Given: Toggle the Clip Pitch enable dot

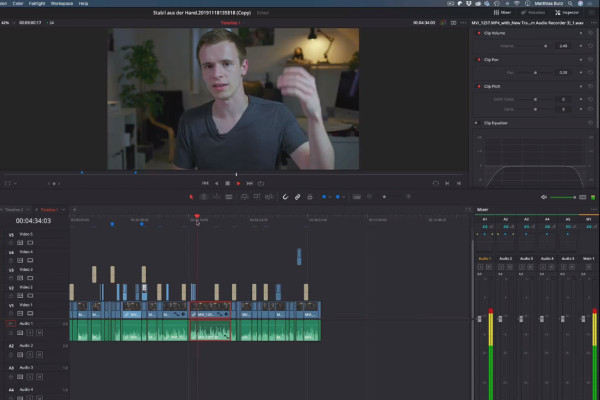Looking at the screenshot, I should click(479, 87).
